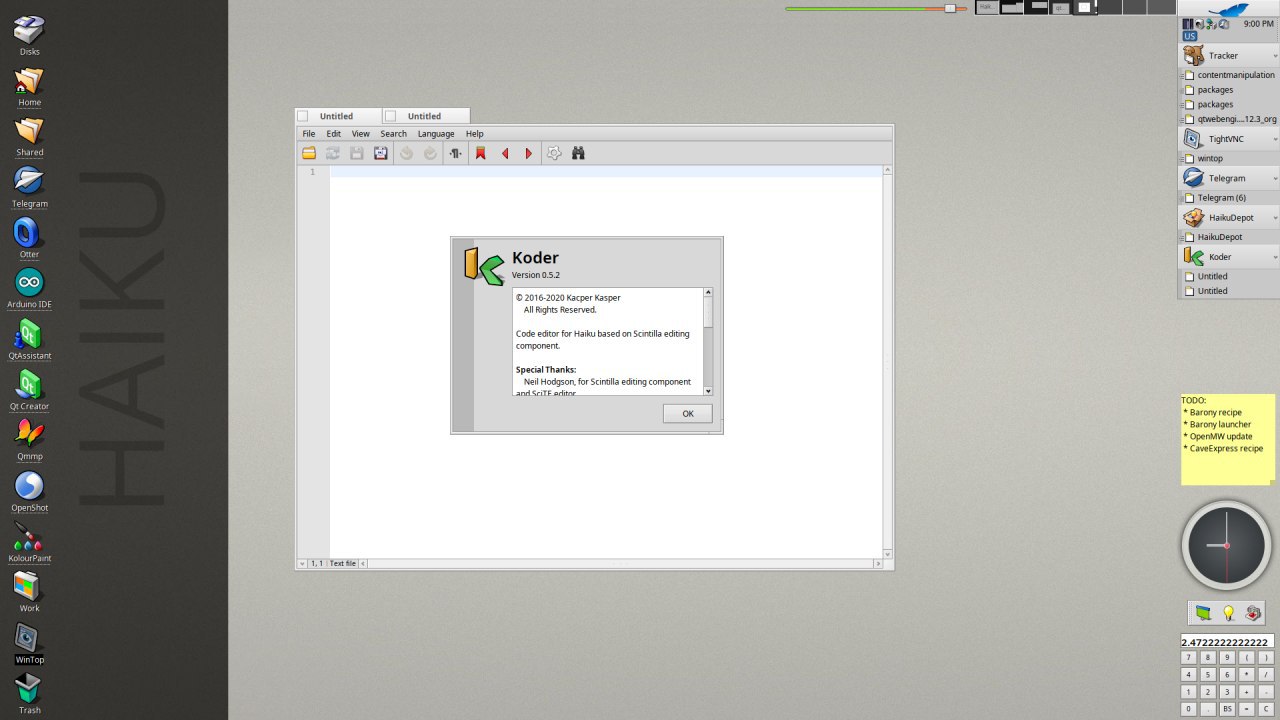Image resolution: width=1280 pixels, height=720 pixels.
Task: Expand the HaikuDepot entry in Deskbar
Action: [x=1274, y=218]
